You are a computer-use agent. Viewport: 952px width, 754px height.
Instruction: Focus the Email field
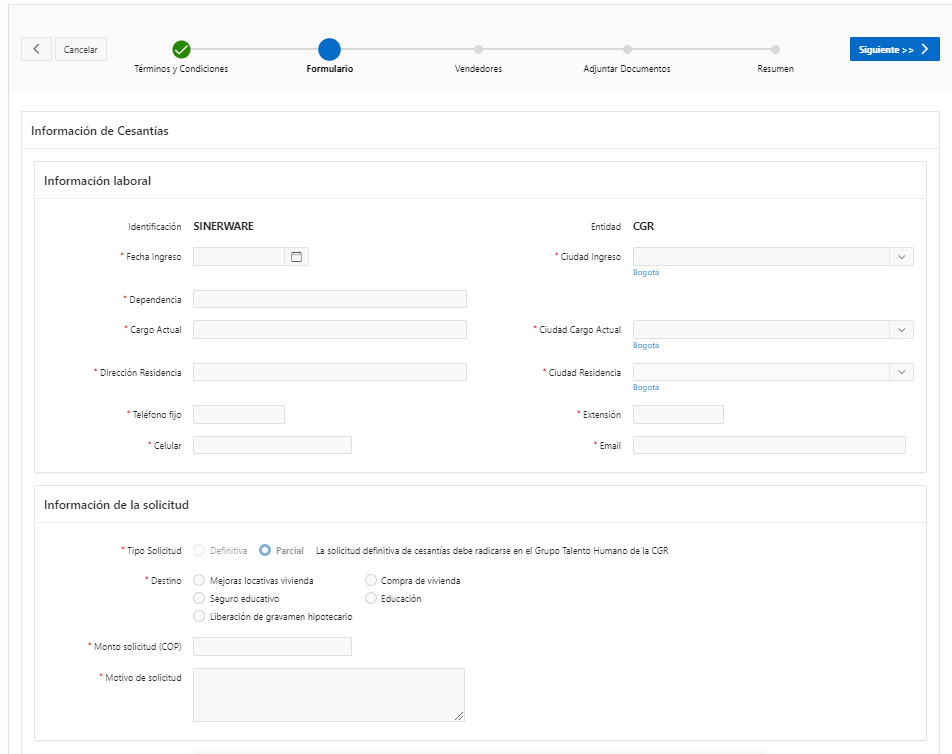pos(769,445)
